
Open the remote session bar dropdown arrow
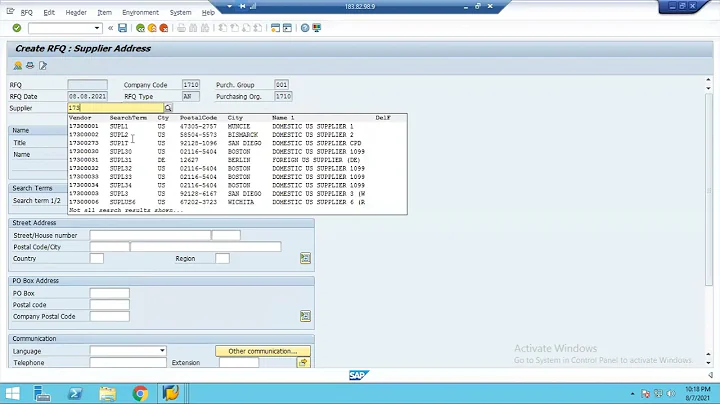[x=230, y=6]
